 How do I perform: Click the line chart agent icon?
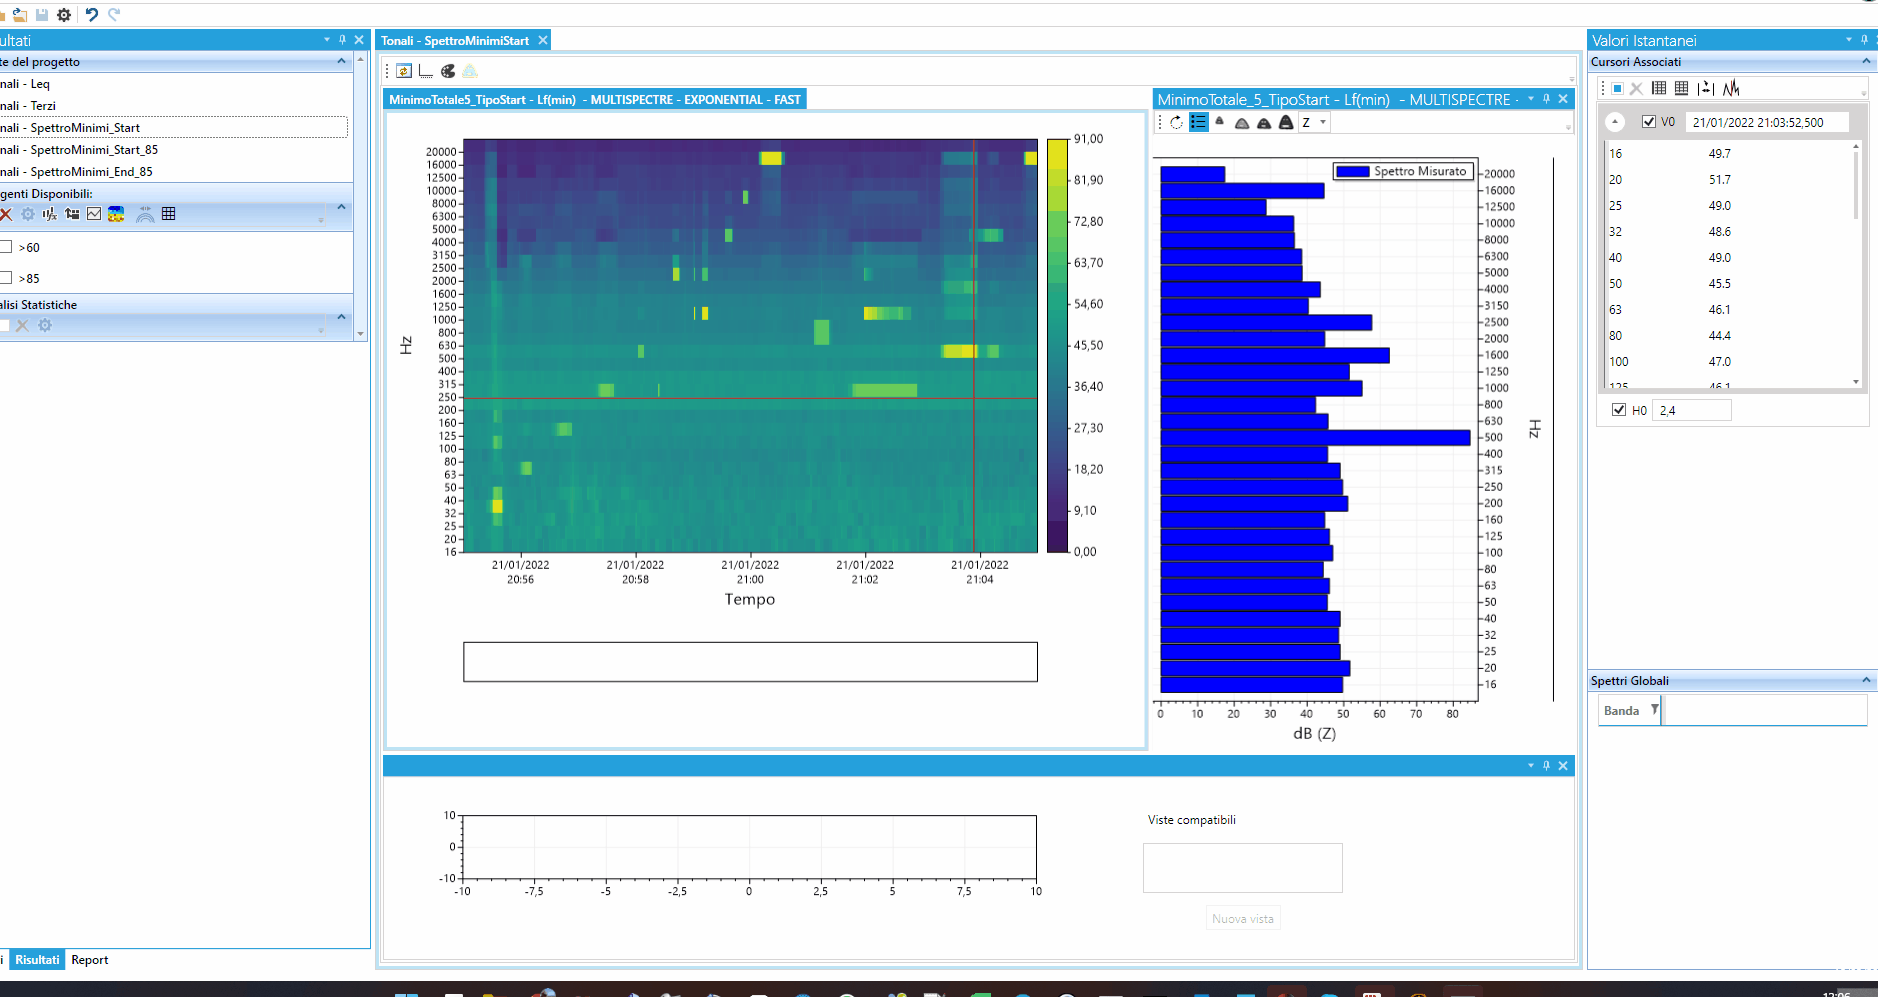(95, 213)
